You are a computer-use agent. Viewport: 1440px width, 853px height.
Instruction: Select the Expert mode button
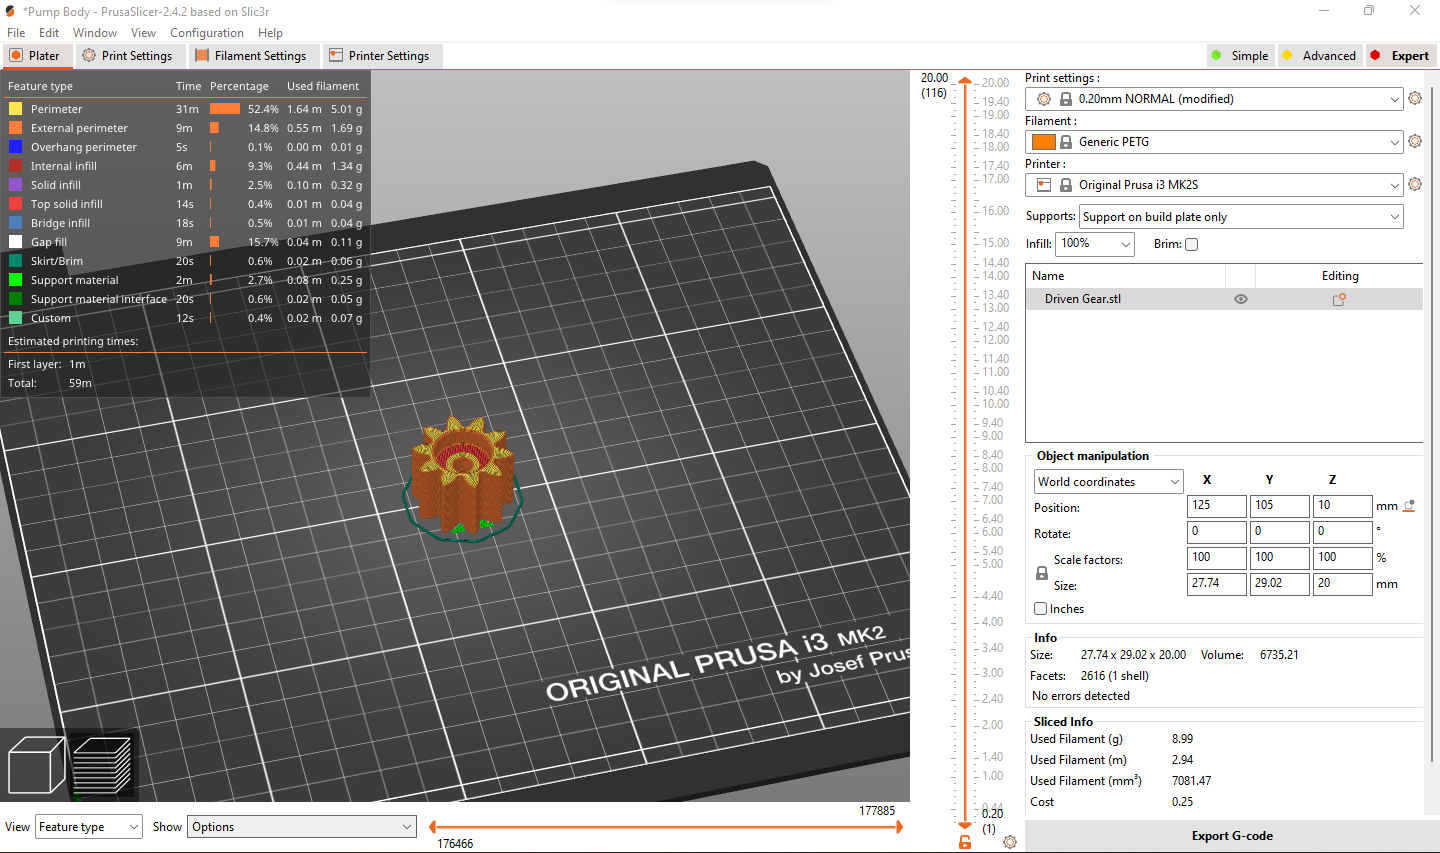[x=1400, y=56]
